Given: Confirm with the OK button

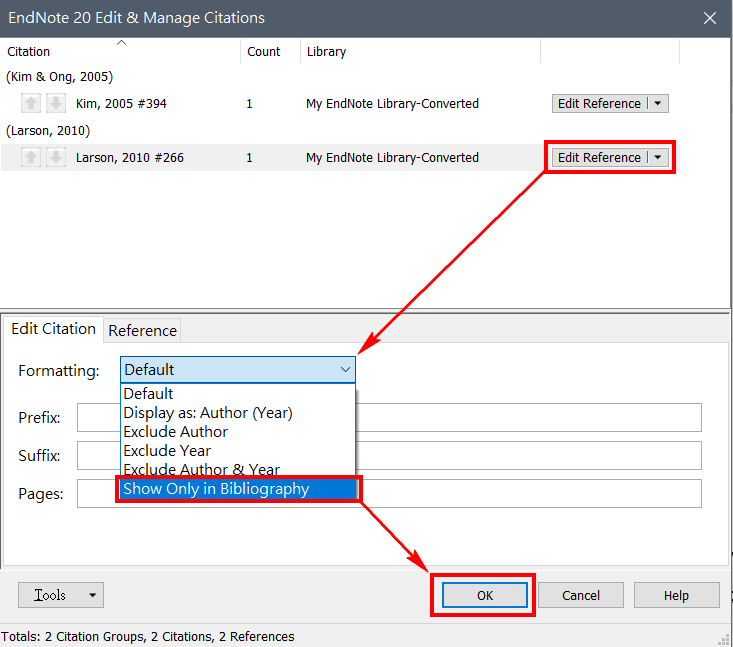Looking at the screenshot, I should coord(485,595).
